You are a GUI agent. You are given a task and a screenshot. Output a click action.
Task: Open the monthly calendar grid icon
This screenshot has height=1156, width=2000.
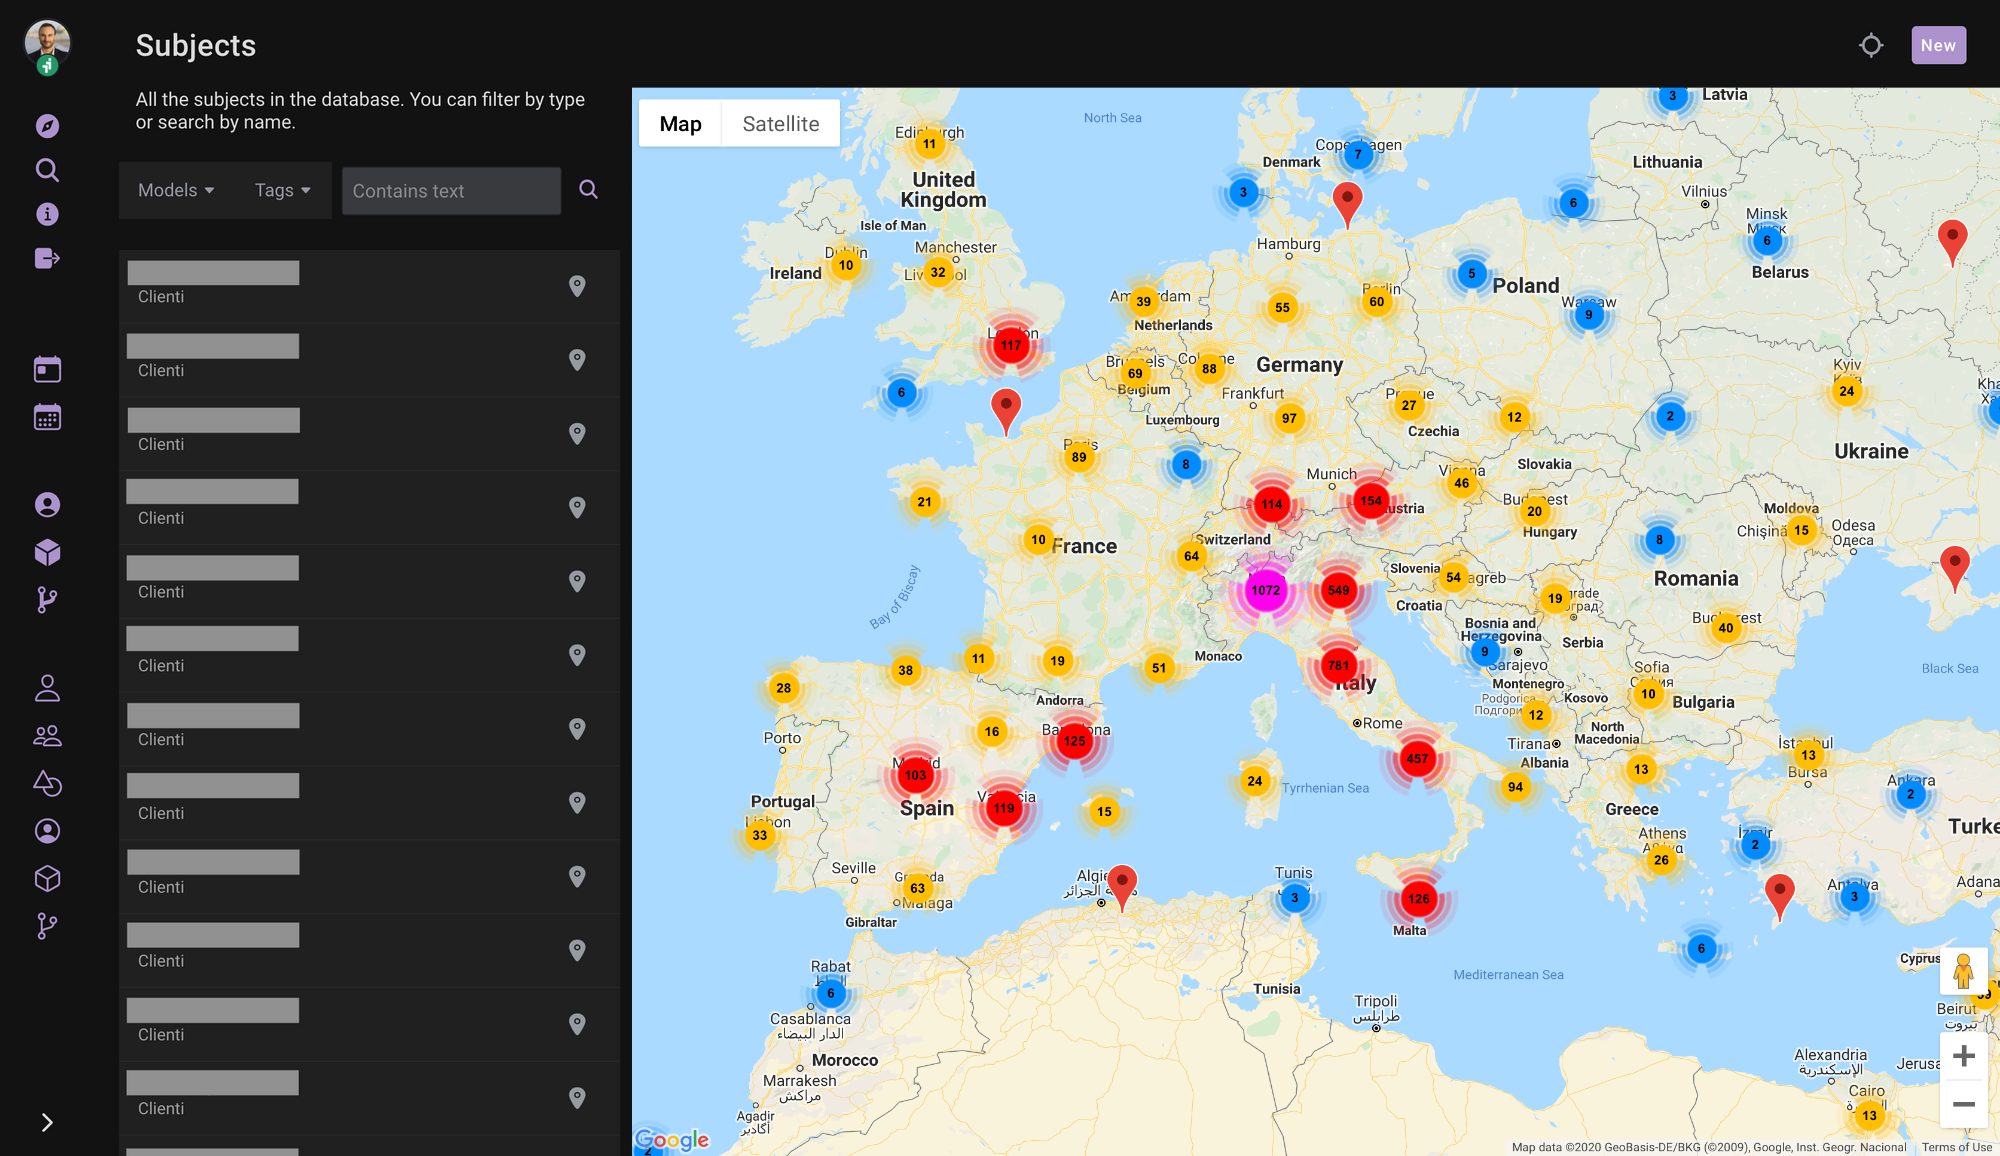coord(47,417)
